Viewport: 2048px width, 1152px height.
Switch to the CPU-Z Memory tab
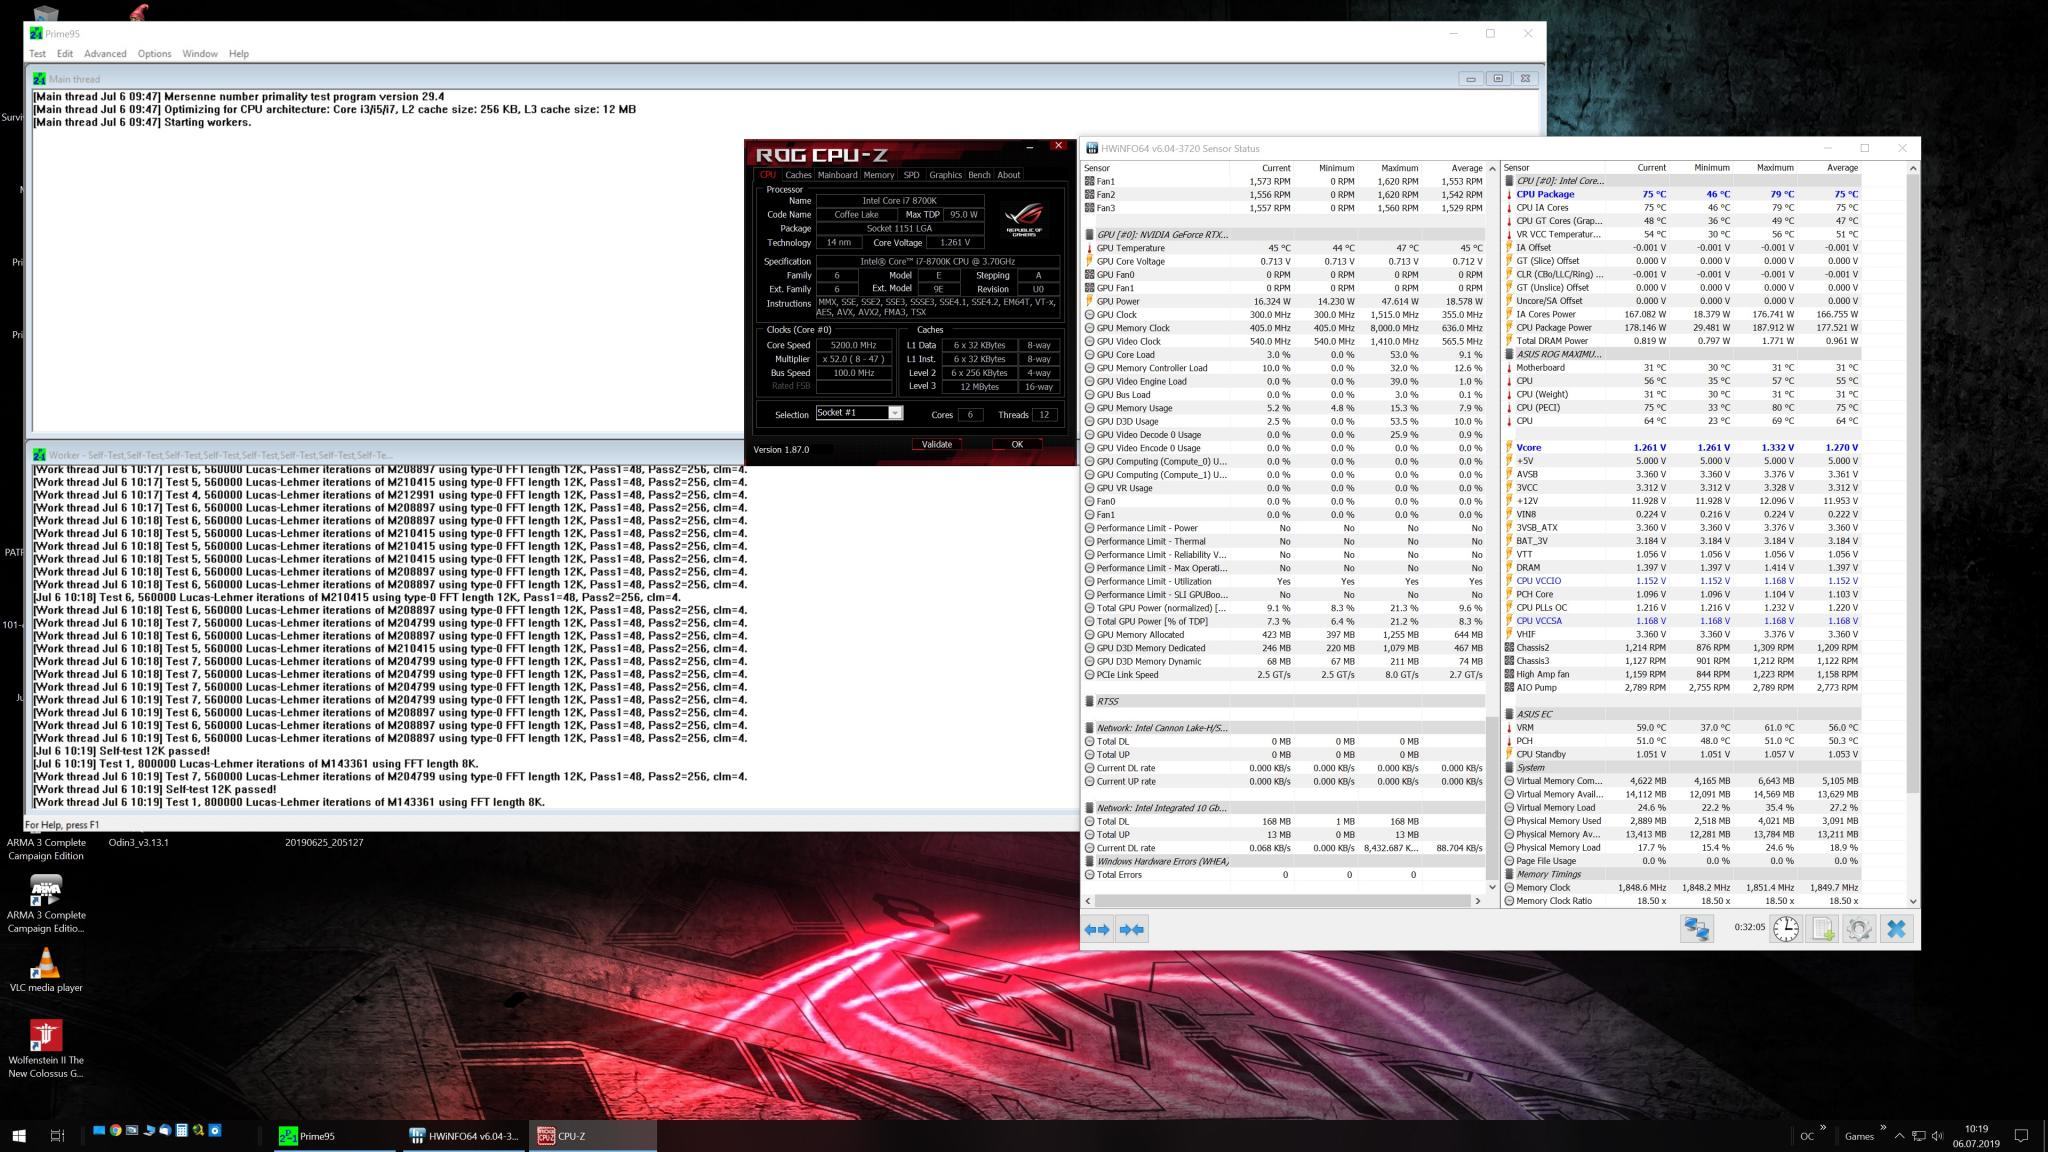point(878,175)
